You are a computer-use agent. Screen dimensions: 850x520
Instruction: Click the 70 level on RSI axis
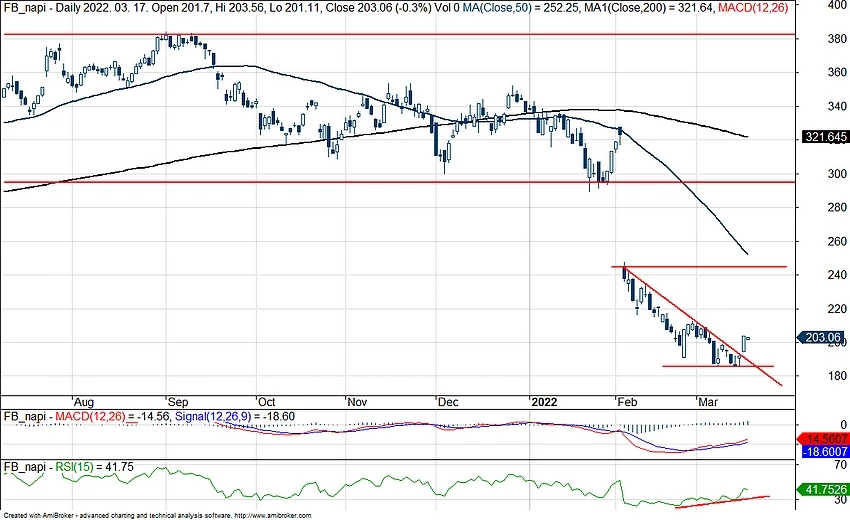click(x=840, y=465)
